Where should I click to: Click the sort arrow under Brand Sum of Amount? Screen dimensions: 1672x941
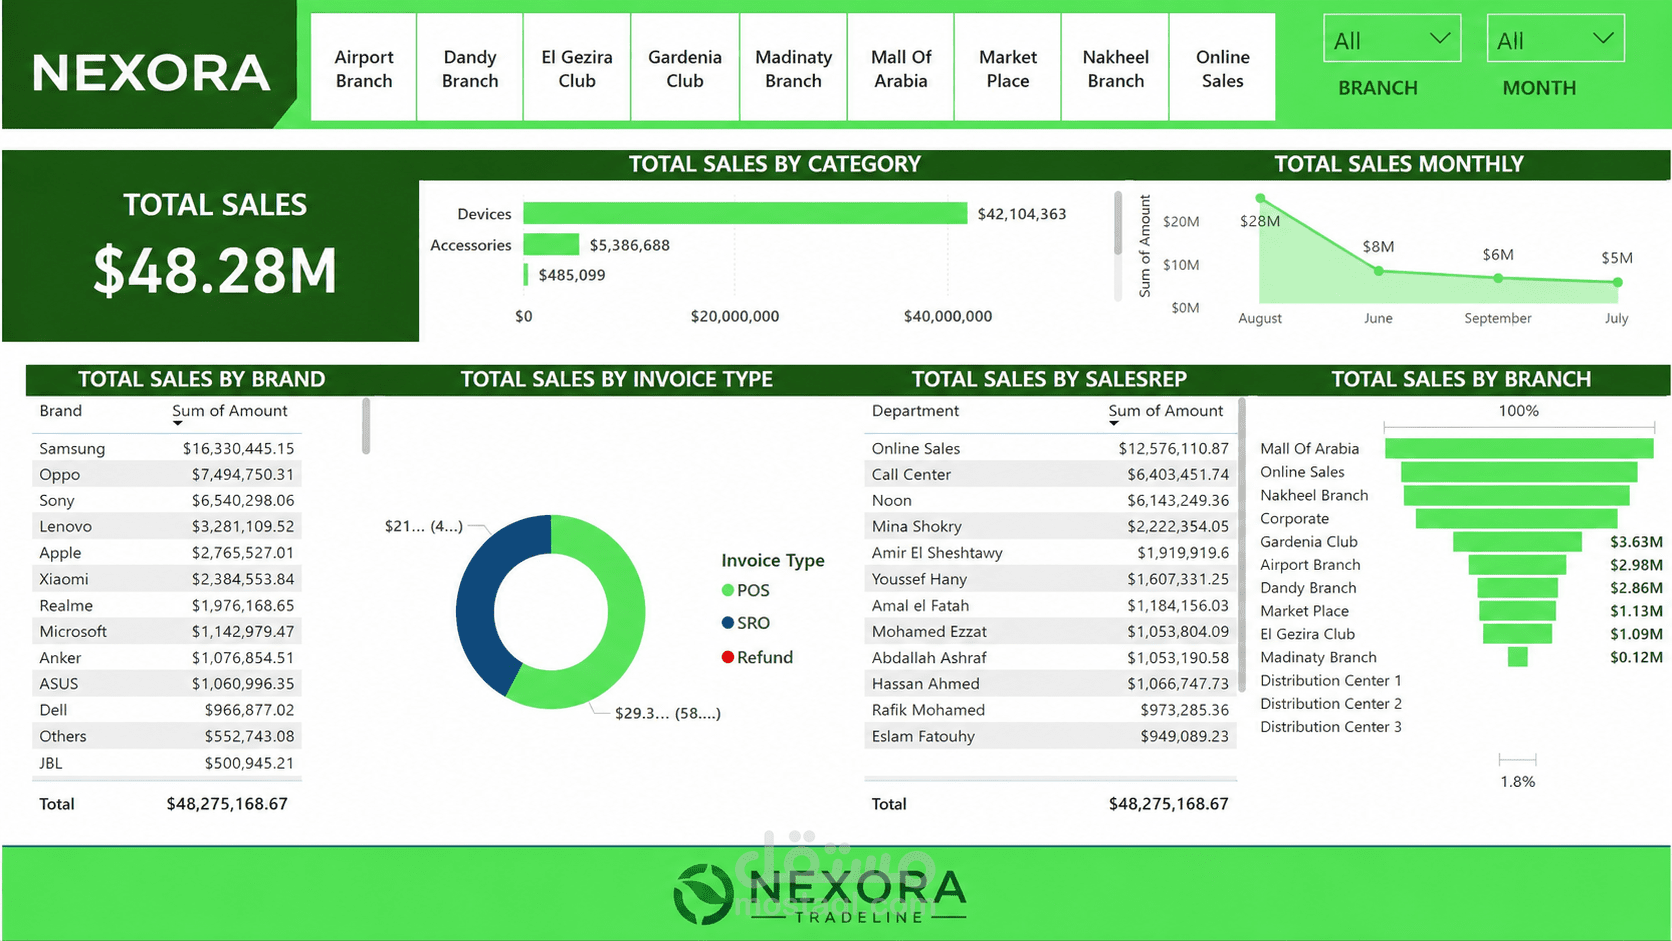coord(178,423)
